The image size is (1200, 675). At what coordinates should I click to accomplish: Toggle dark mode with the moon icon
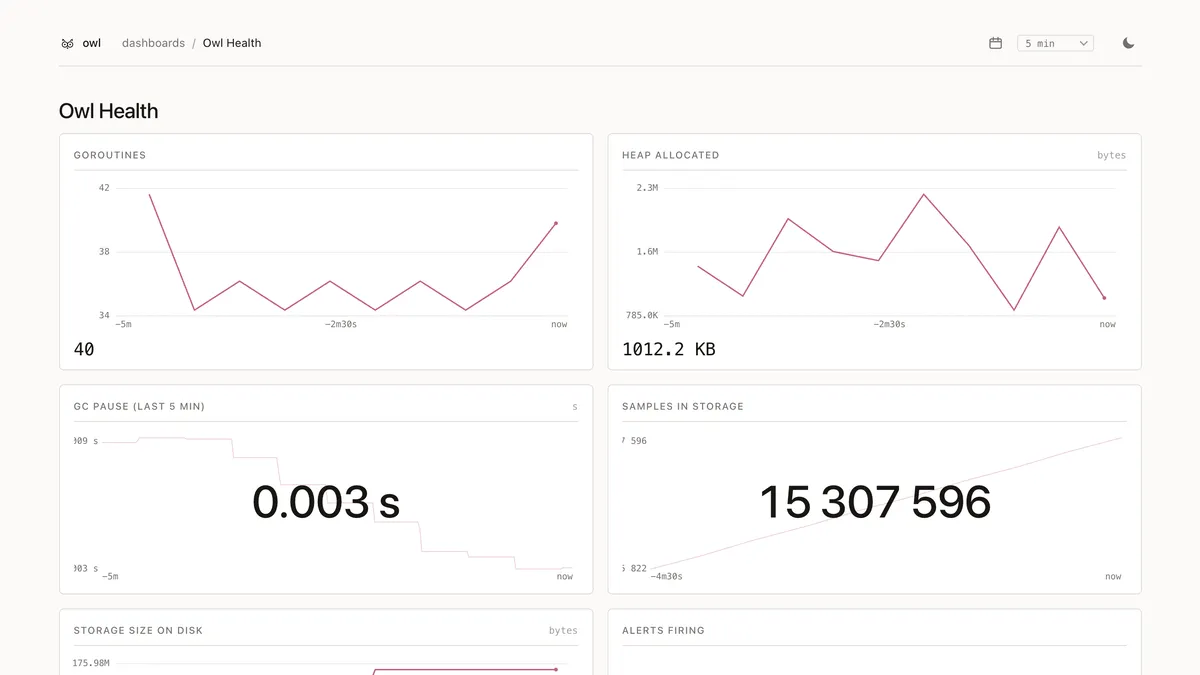coord(1128,43)
